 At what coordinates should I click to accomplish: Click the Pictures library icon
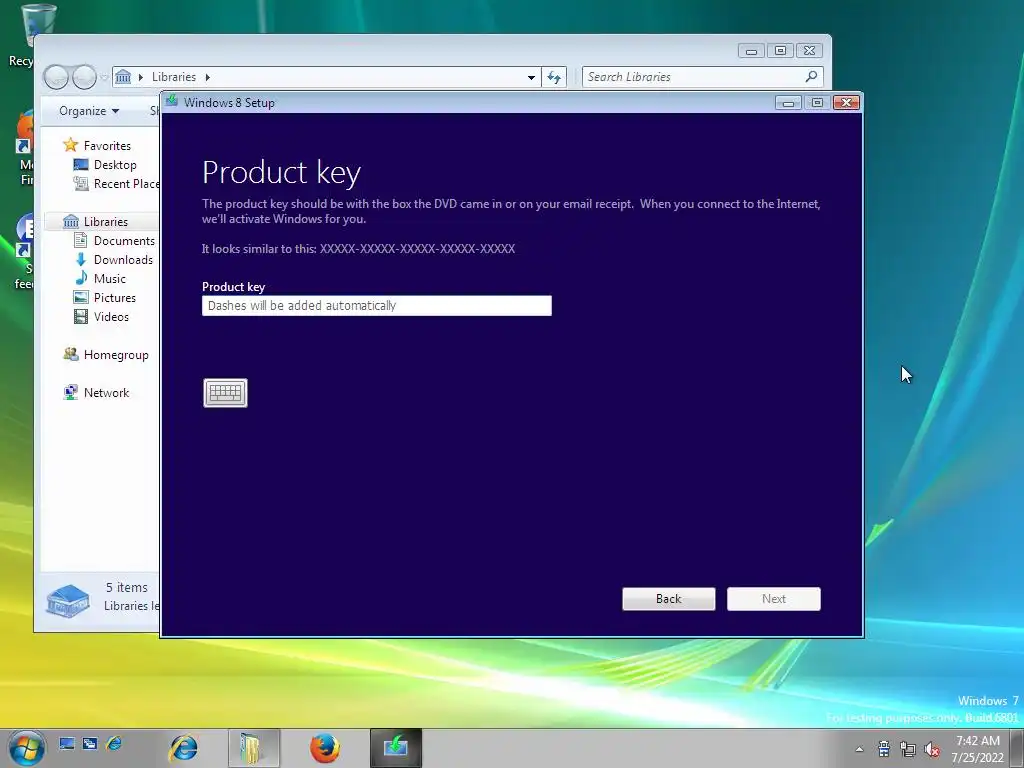[81, 297]
